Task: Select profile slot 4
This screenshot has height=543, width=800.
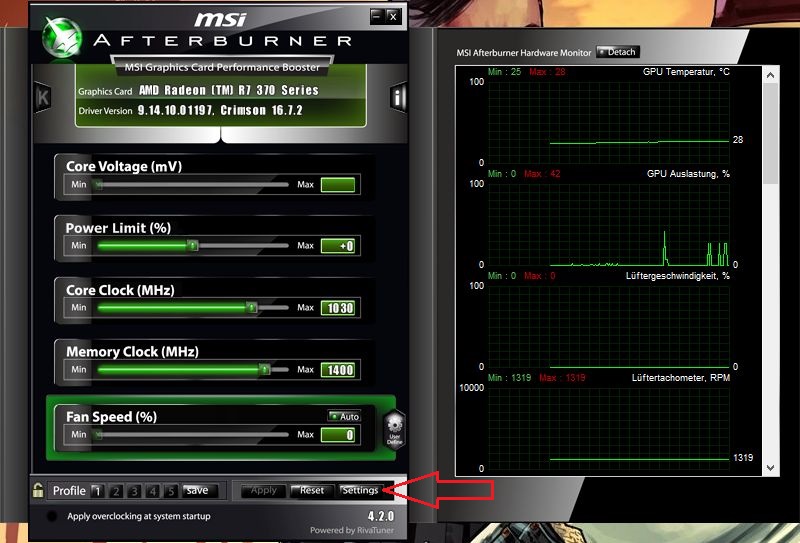Action: tap(152, 491)
